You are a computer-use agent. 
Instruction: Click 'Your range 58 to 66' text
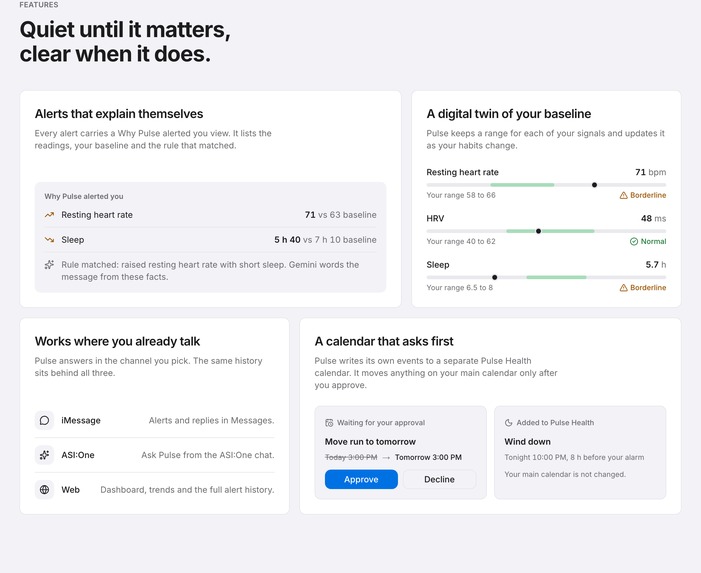pyautogui.click(x=461, y=195)
